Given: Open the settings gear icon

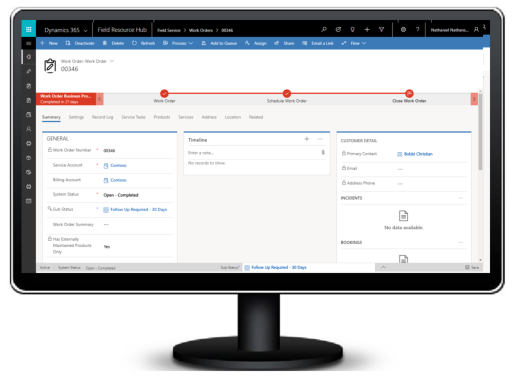Looking at the screenshot, I should [x=403, y=30].
